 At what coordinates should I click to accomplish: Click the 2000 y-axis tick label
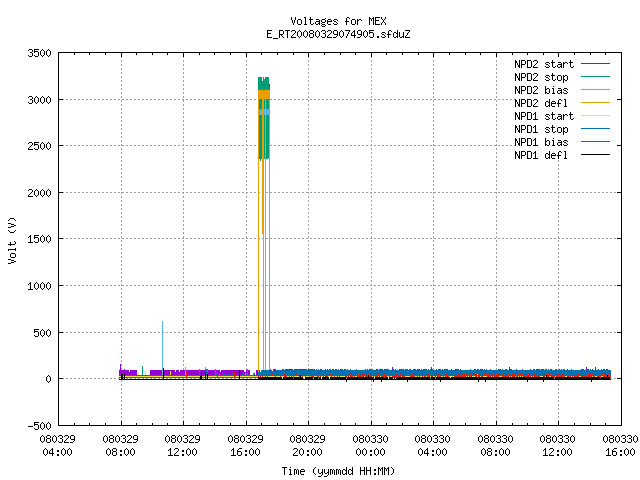pyautogui.click(x=39, y=193)
